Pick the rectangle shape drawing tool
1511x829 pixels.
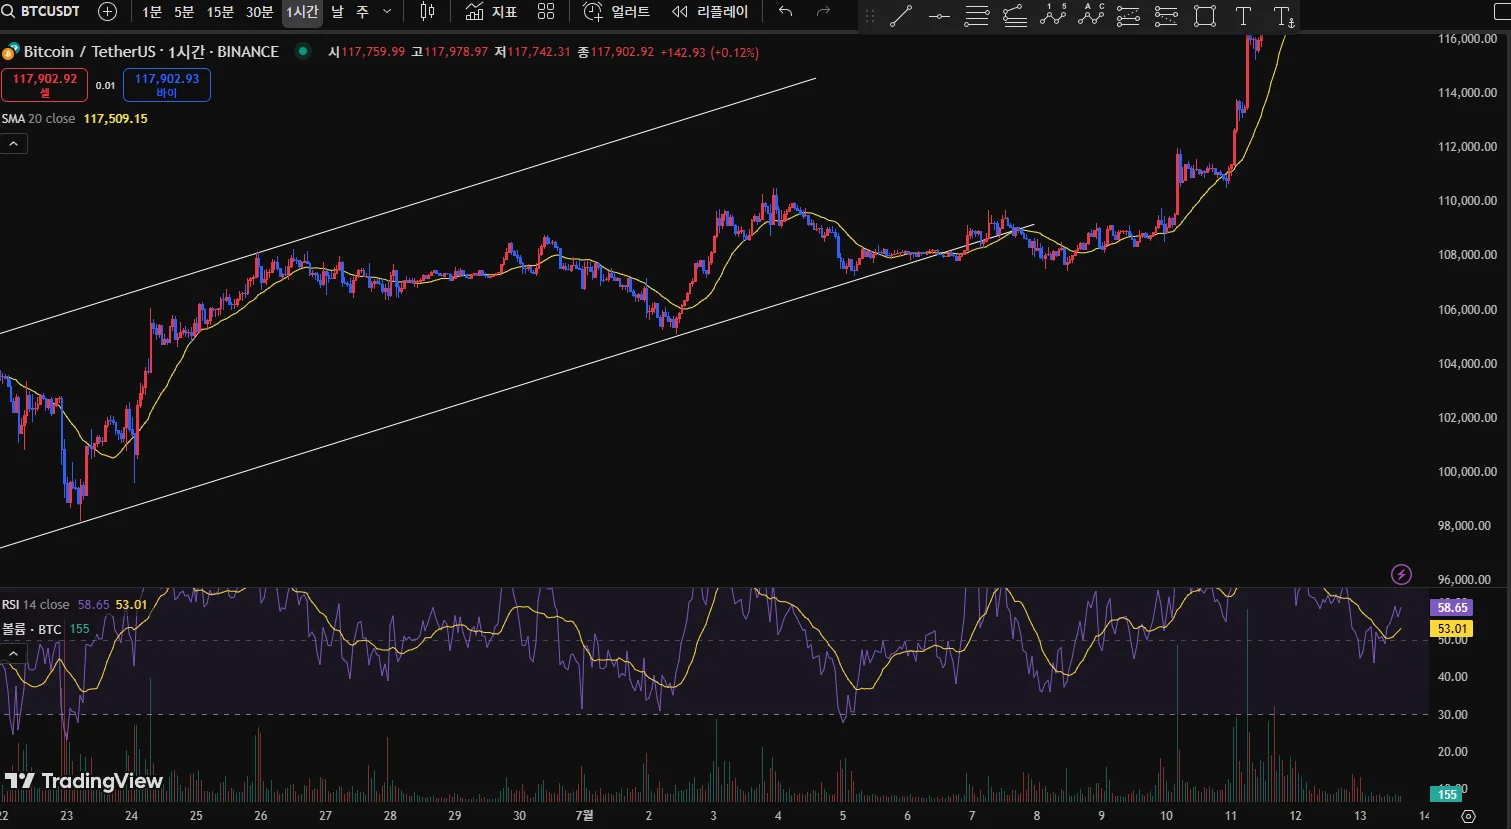(1204, 16)
